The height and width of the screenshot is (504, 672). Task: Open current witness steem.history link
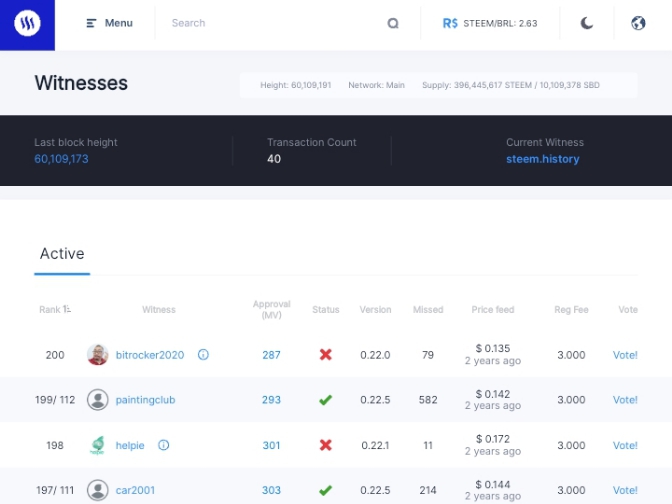543,159
